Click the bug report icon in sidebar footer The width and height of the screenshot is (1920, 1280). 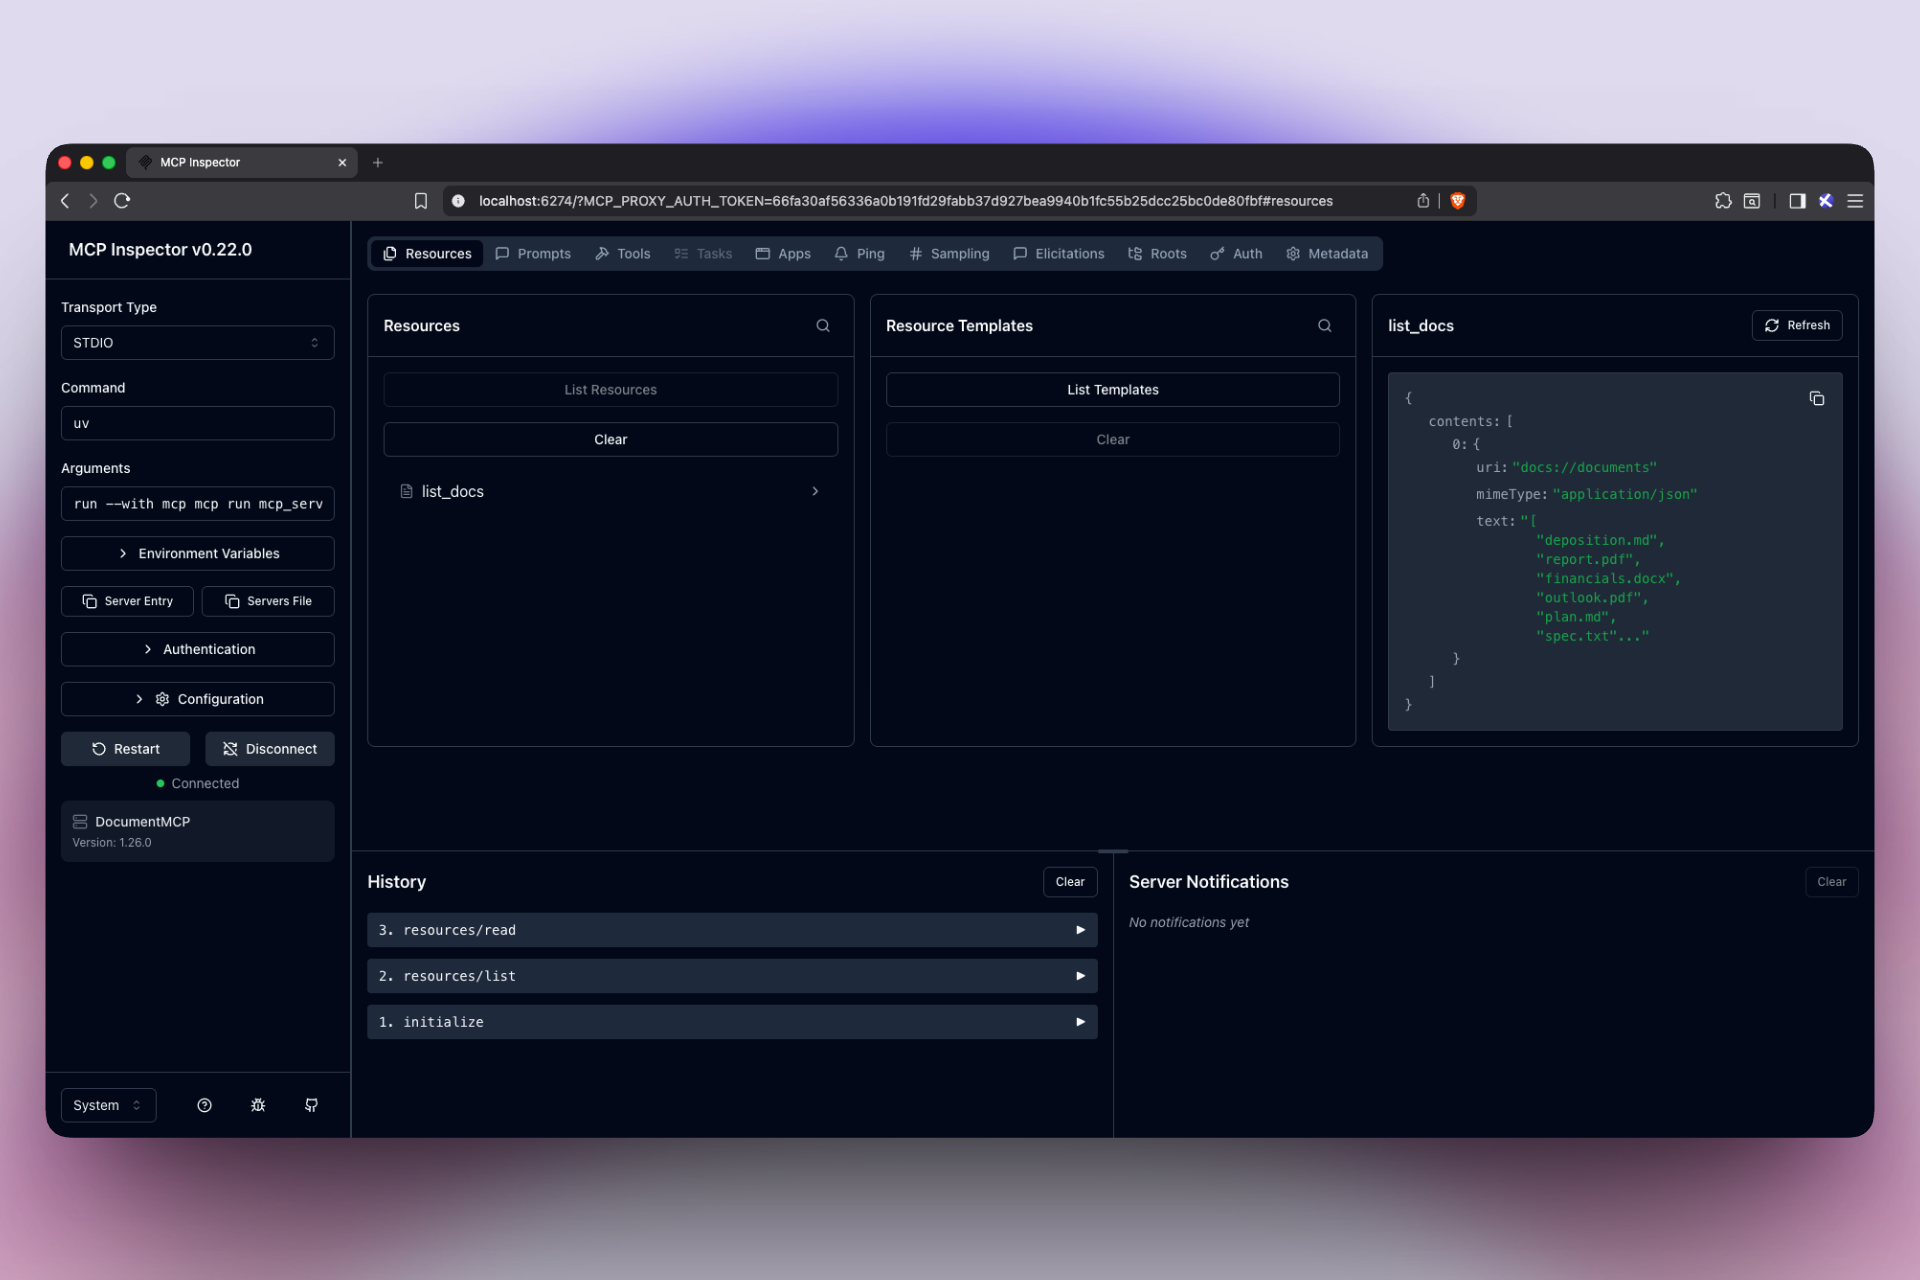[x=258, y=1105]
